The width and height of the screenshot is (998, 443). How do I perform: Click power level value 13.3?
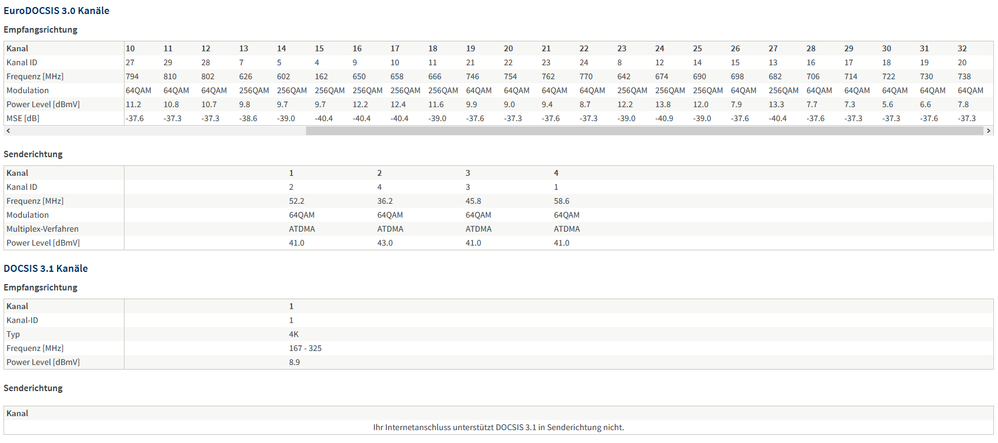777,104
